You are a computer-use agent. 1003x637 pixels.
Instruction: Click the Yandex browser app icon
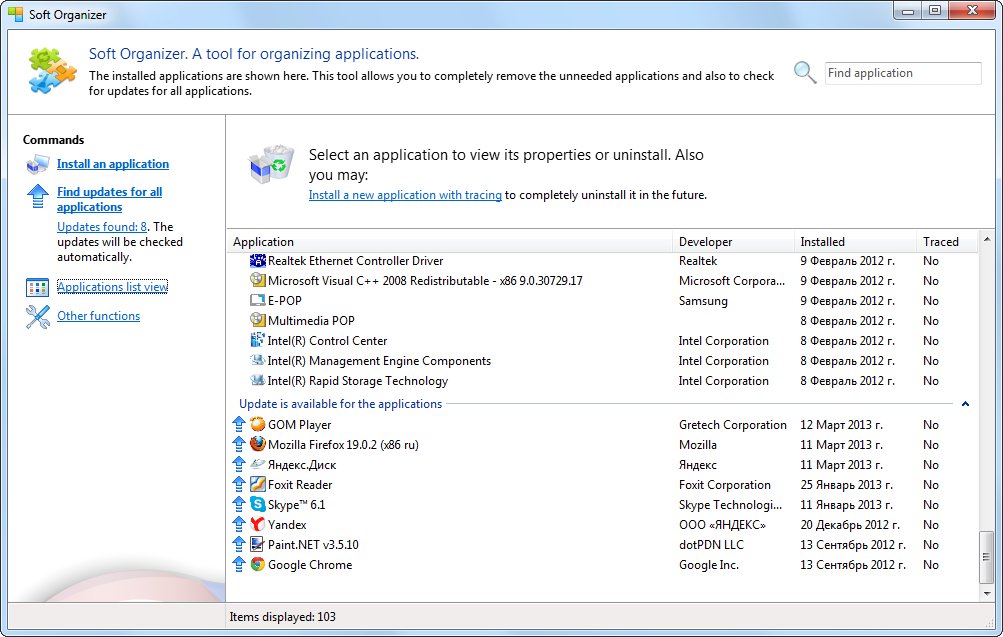coord(258,524)
